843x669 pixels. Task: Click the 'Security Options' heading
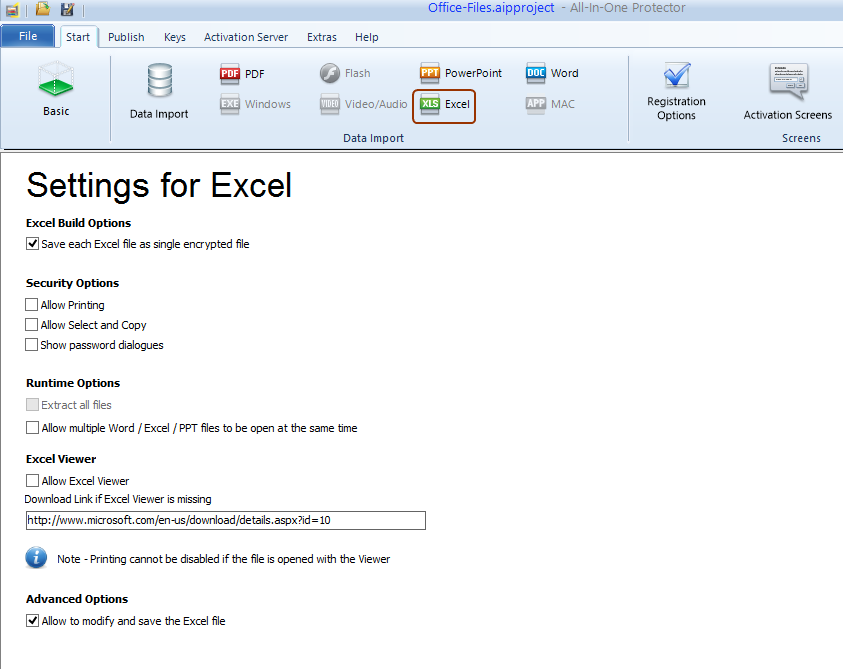[73, 283]
